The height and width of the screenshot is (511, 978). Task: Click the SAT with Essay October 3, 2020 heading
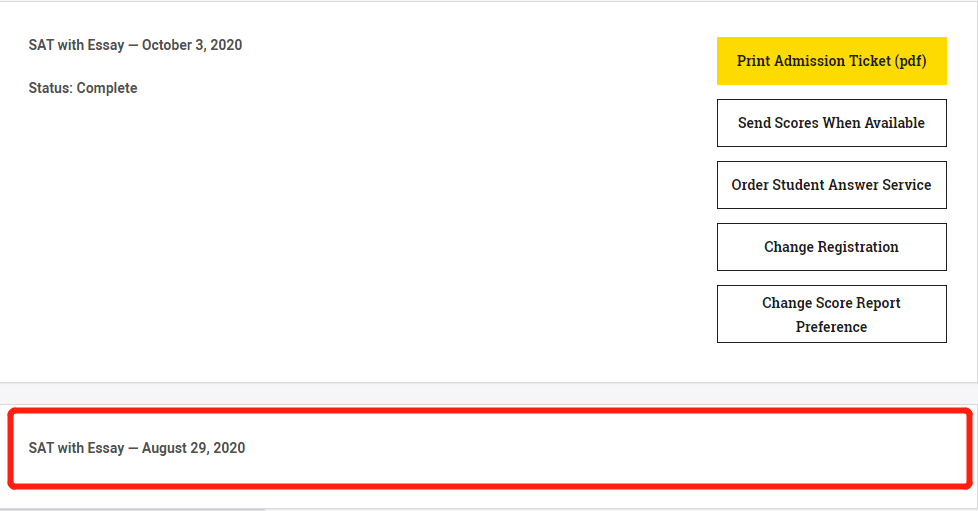[135, 45]
